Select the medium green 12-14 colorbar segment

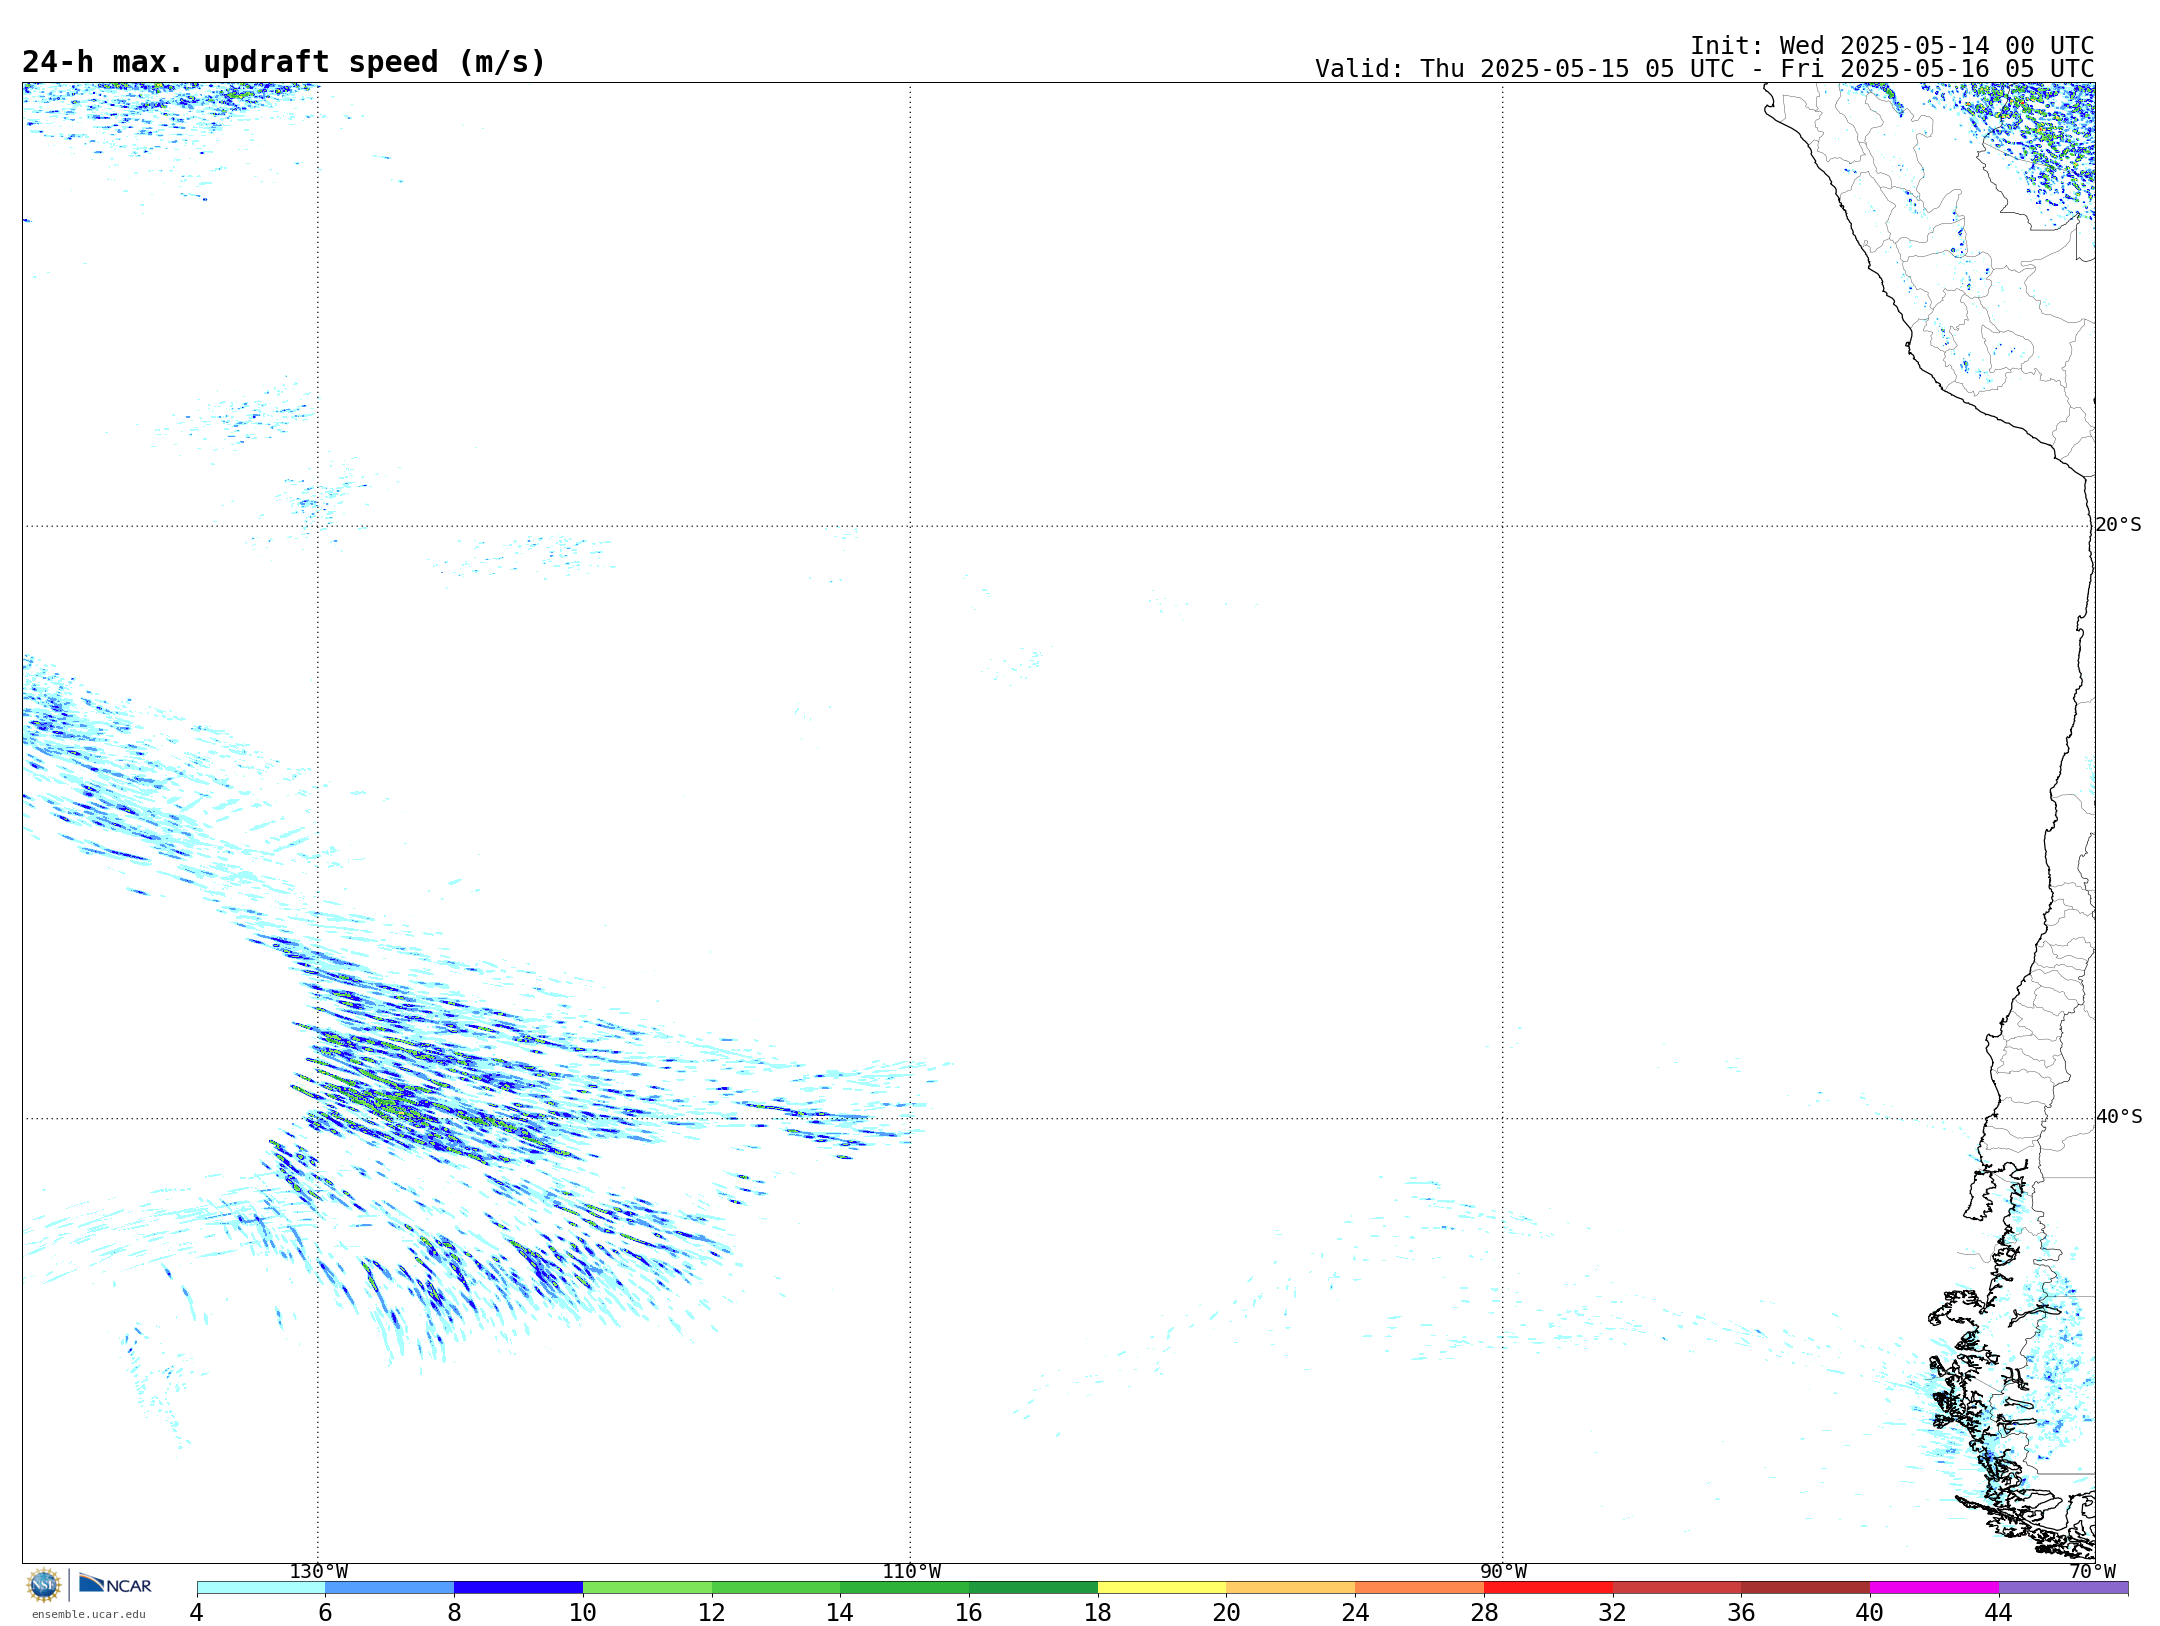coord(776,1588)
